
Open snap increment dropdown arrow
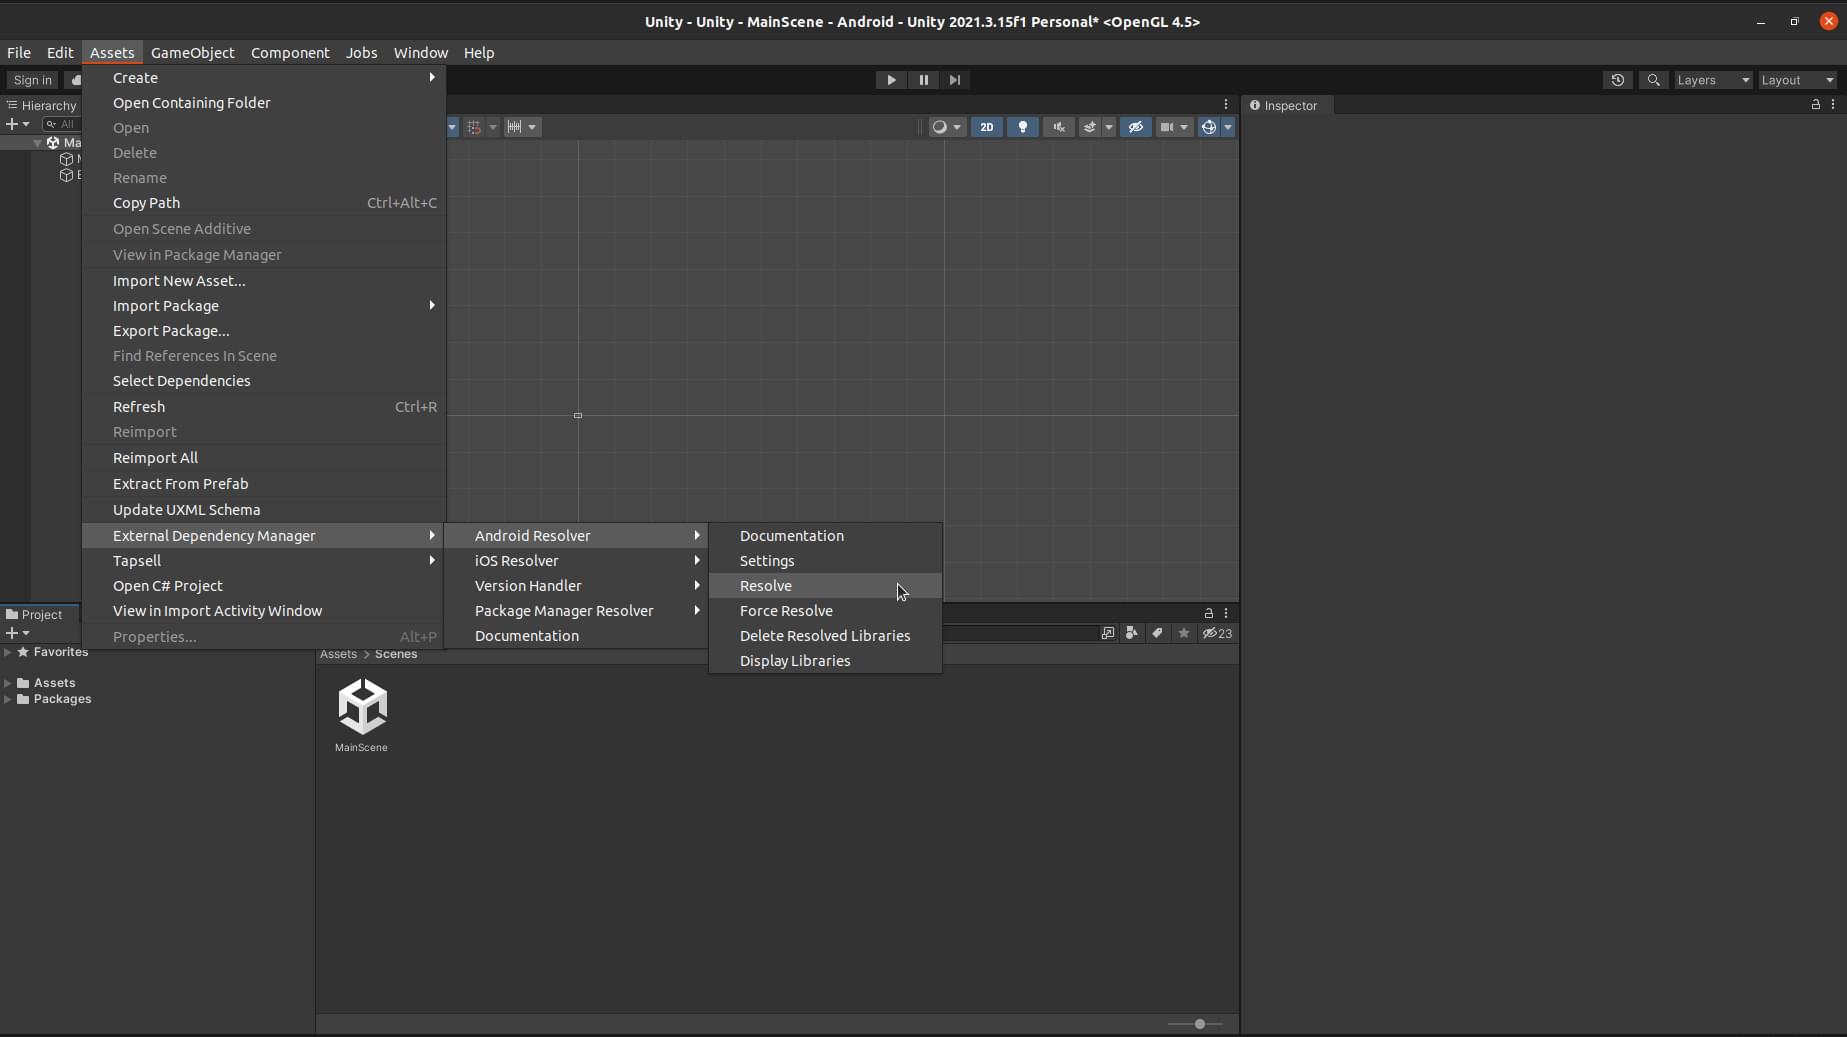pos(532,127)
